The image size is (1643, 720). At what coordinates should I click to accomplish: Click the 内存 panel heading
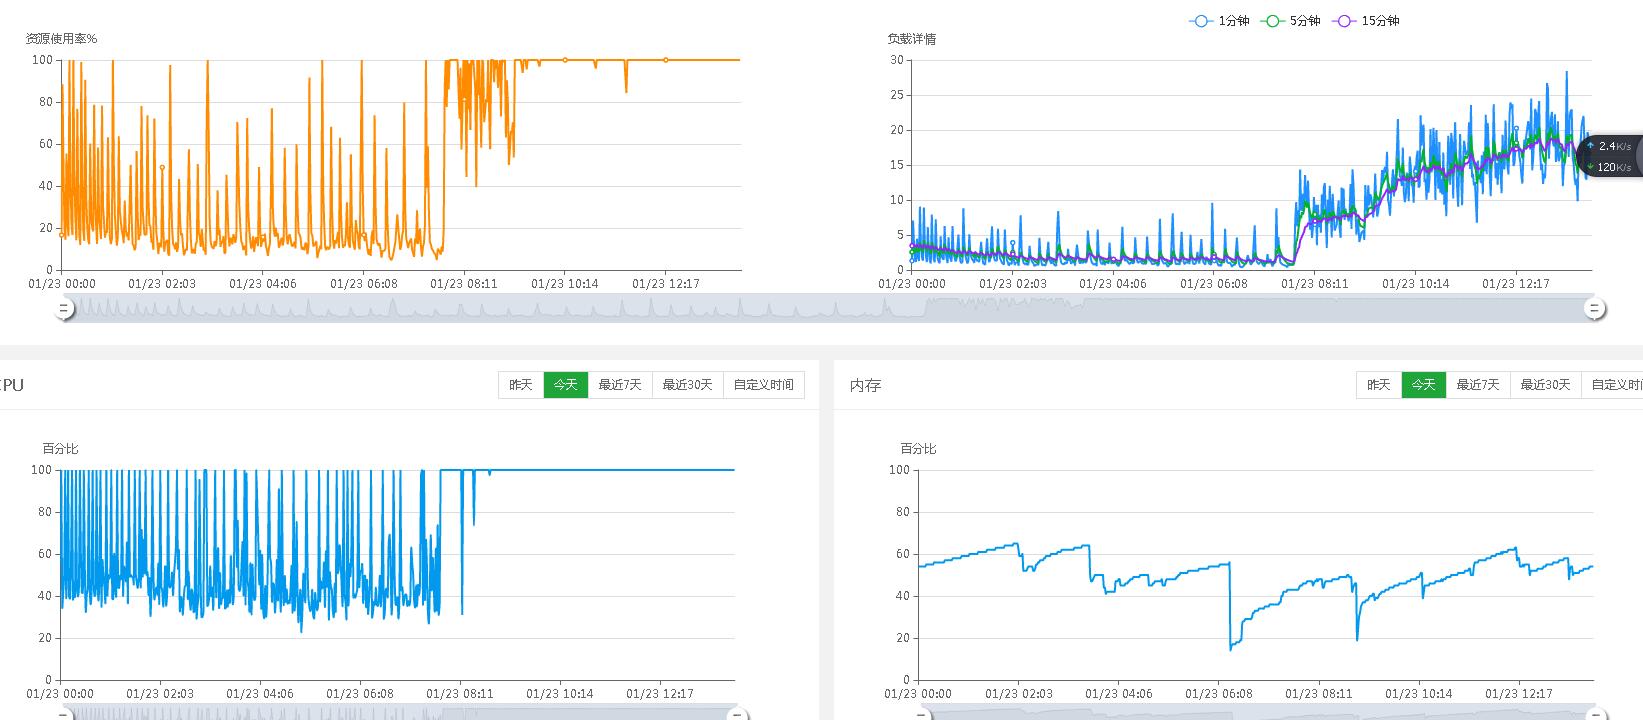865,385
